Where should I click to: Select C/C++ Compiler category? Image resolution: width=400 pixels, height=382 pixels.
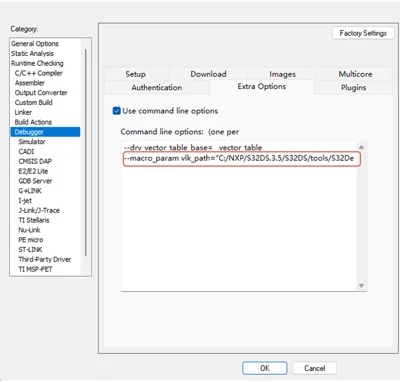39,73
